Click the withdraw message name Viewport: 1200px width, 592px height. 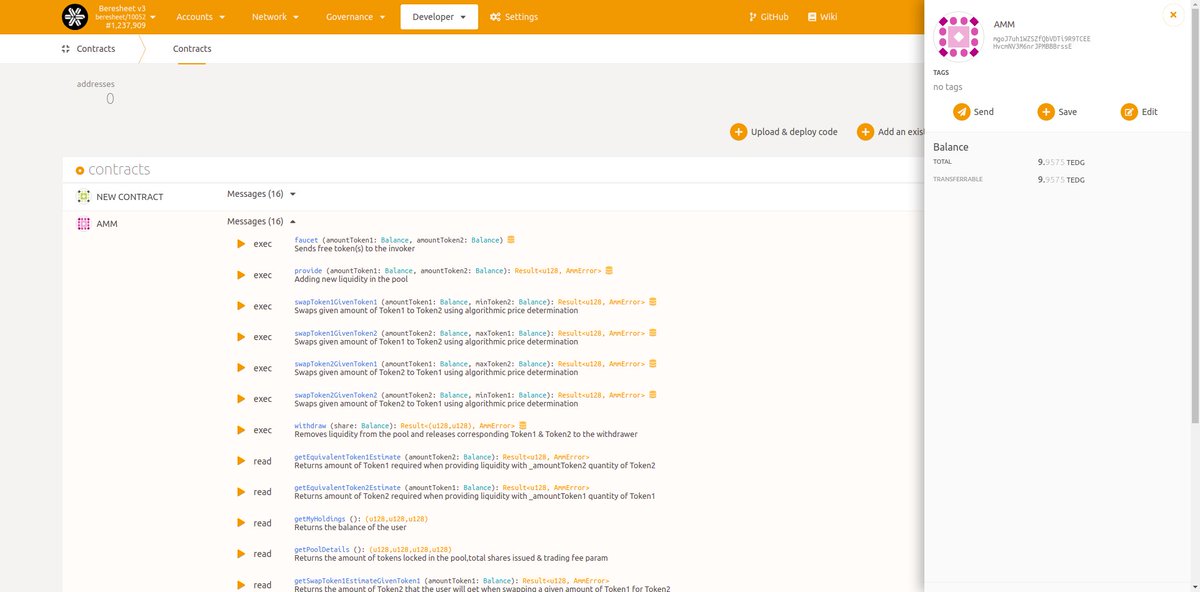click(x=310, y=426)
